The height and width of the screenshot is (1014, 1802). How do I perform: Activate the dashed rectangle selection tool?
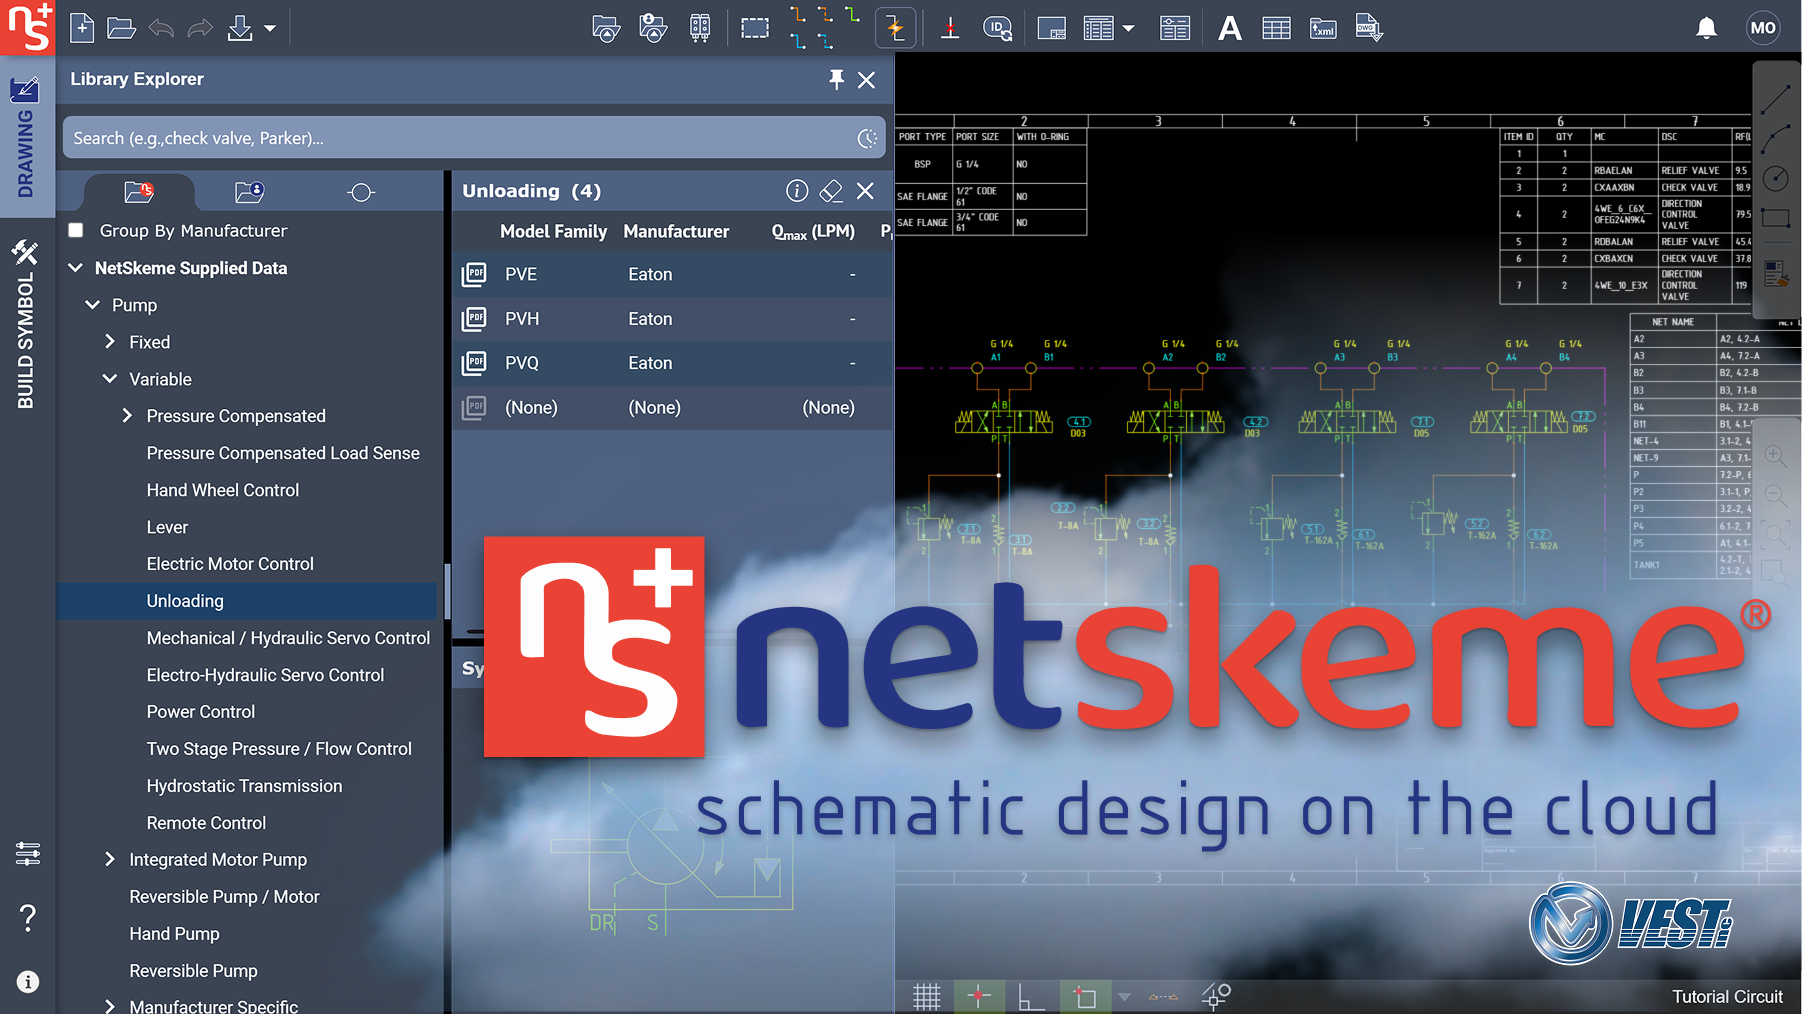click(x=755, y=28)
